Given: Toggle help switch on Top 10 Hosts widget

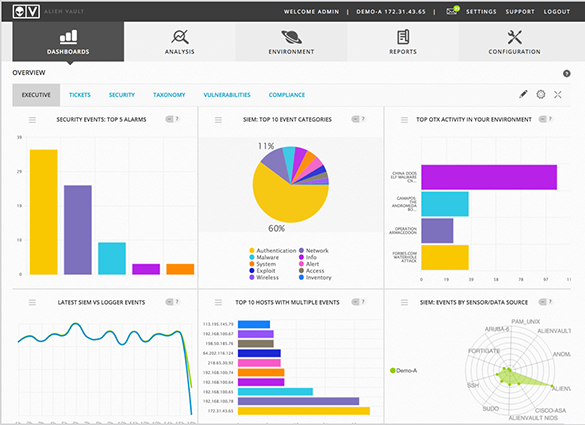Looking at the screenshot, I should point(359,301).
